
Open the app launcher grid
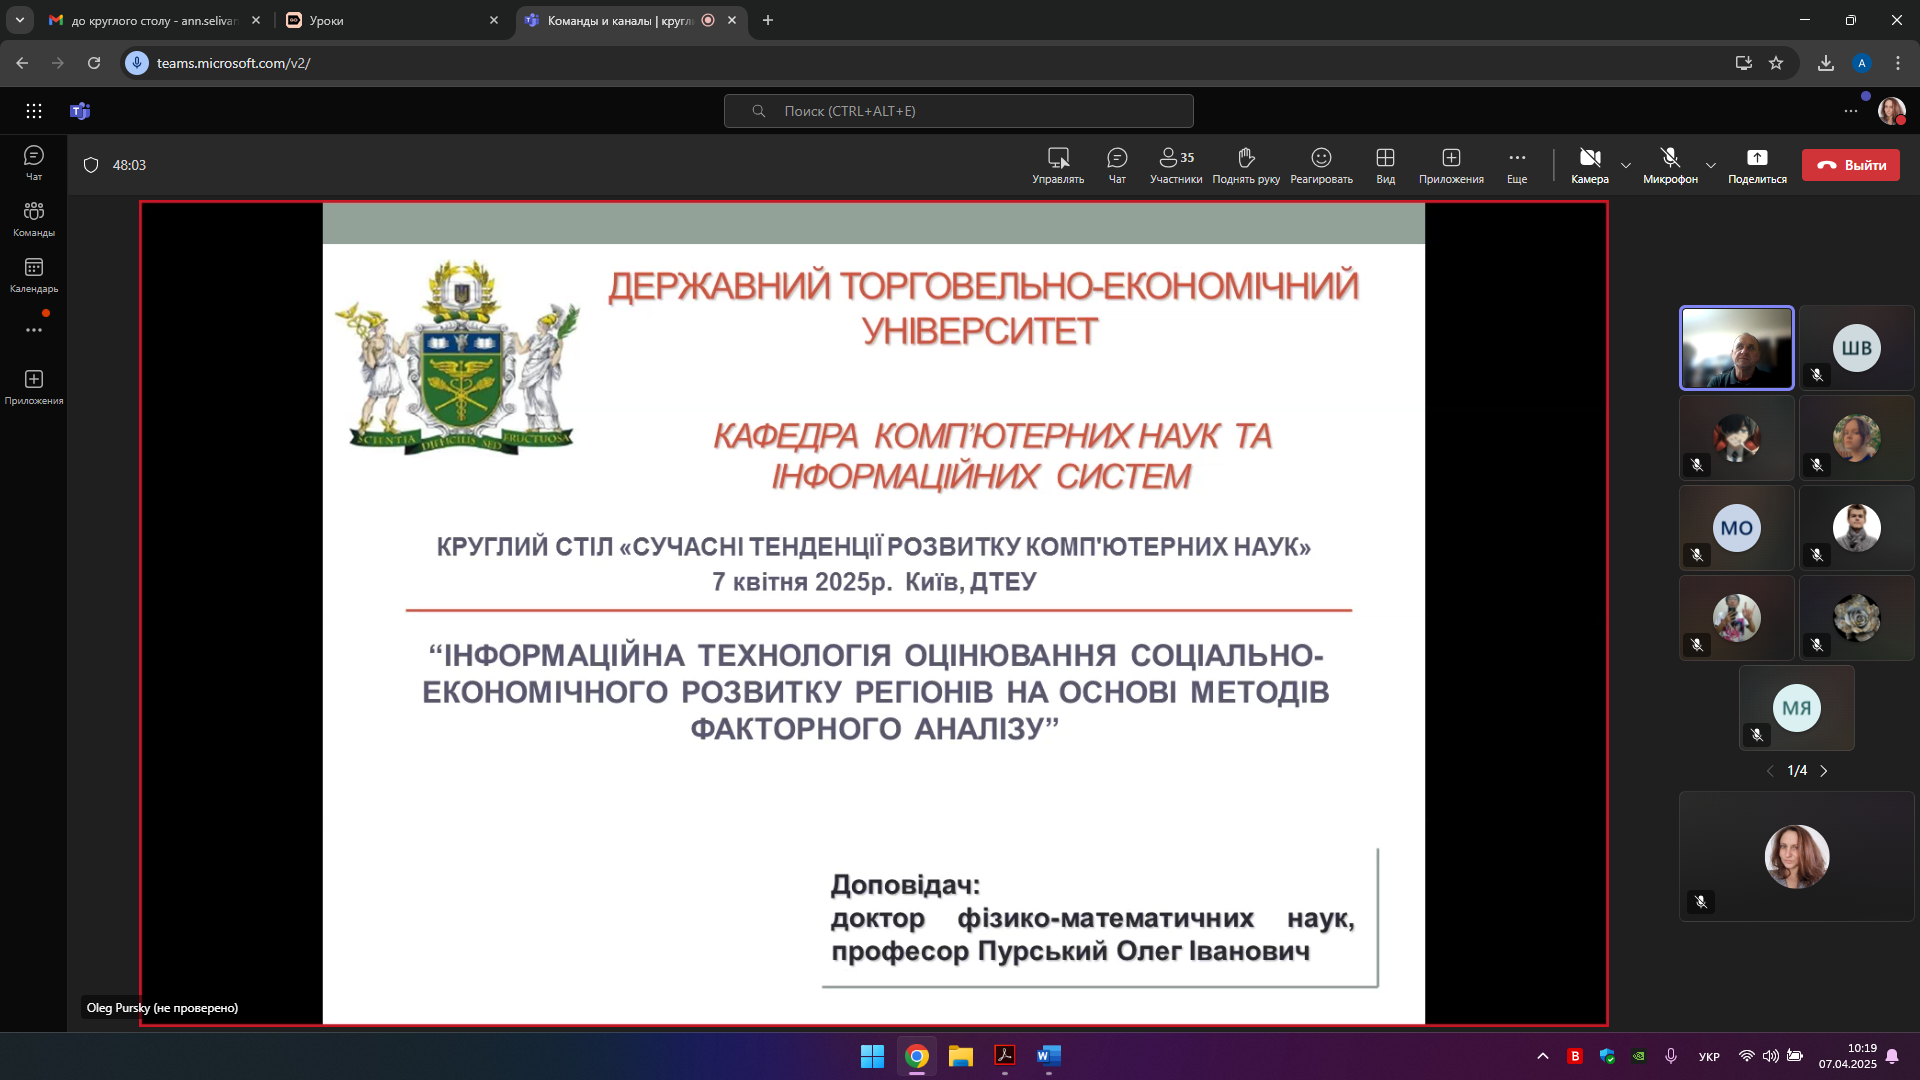pos(34,111)
